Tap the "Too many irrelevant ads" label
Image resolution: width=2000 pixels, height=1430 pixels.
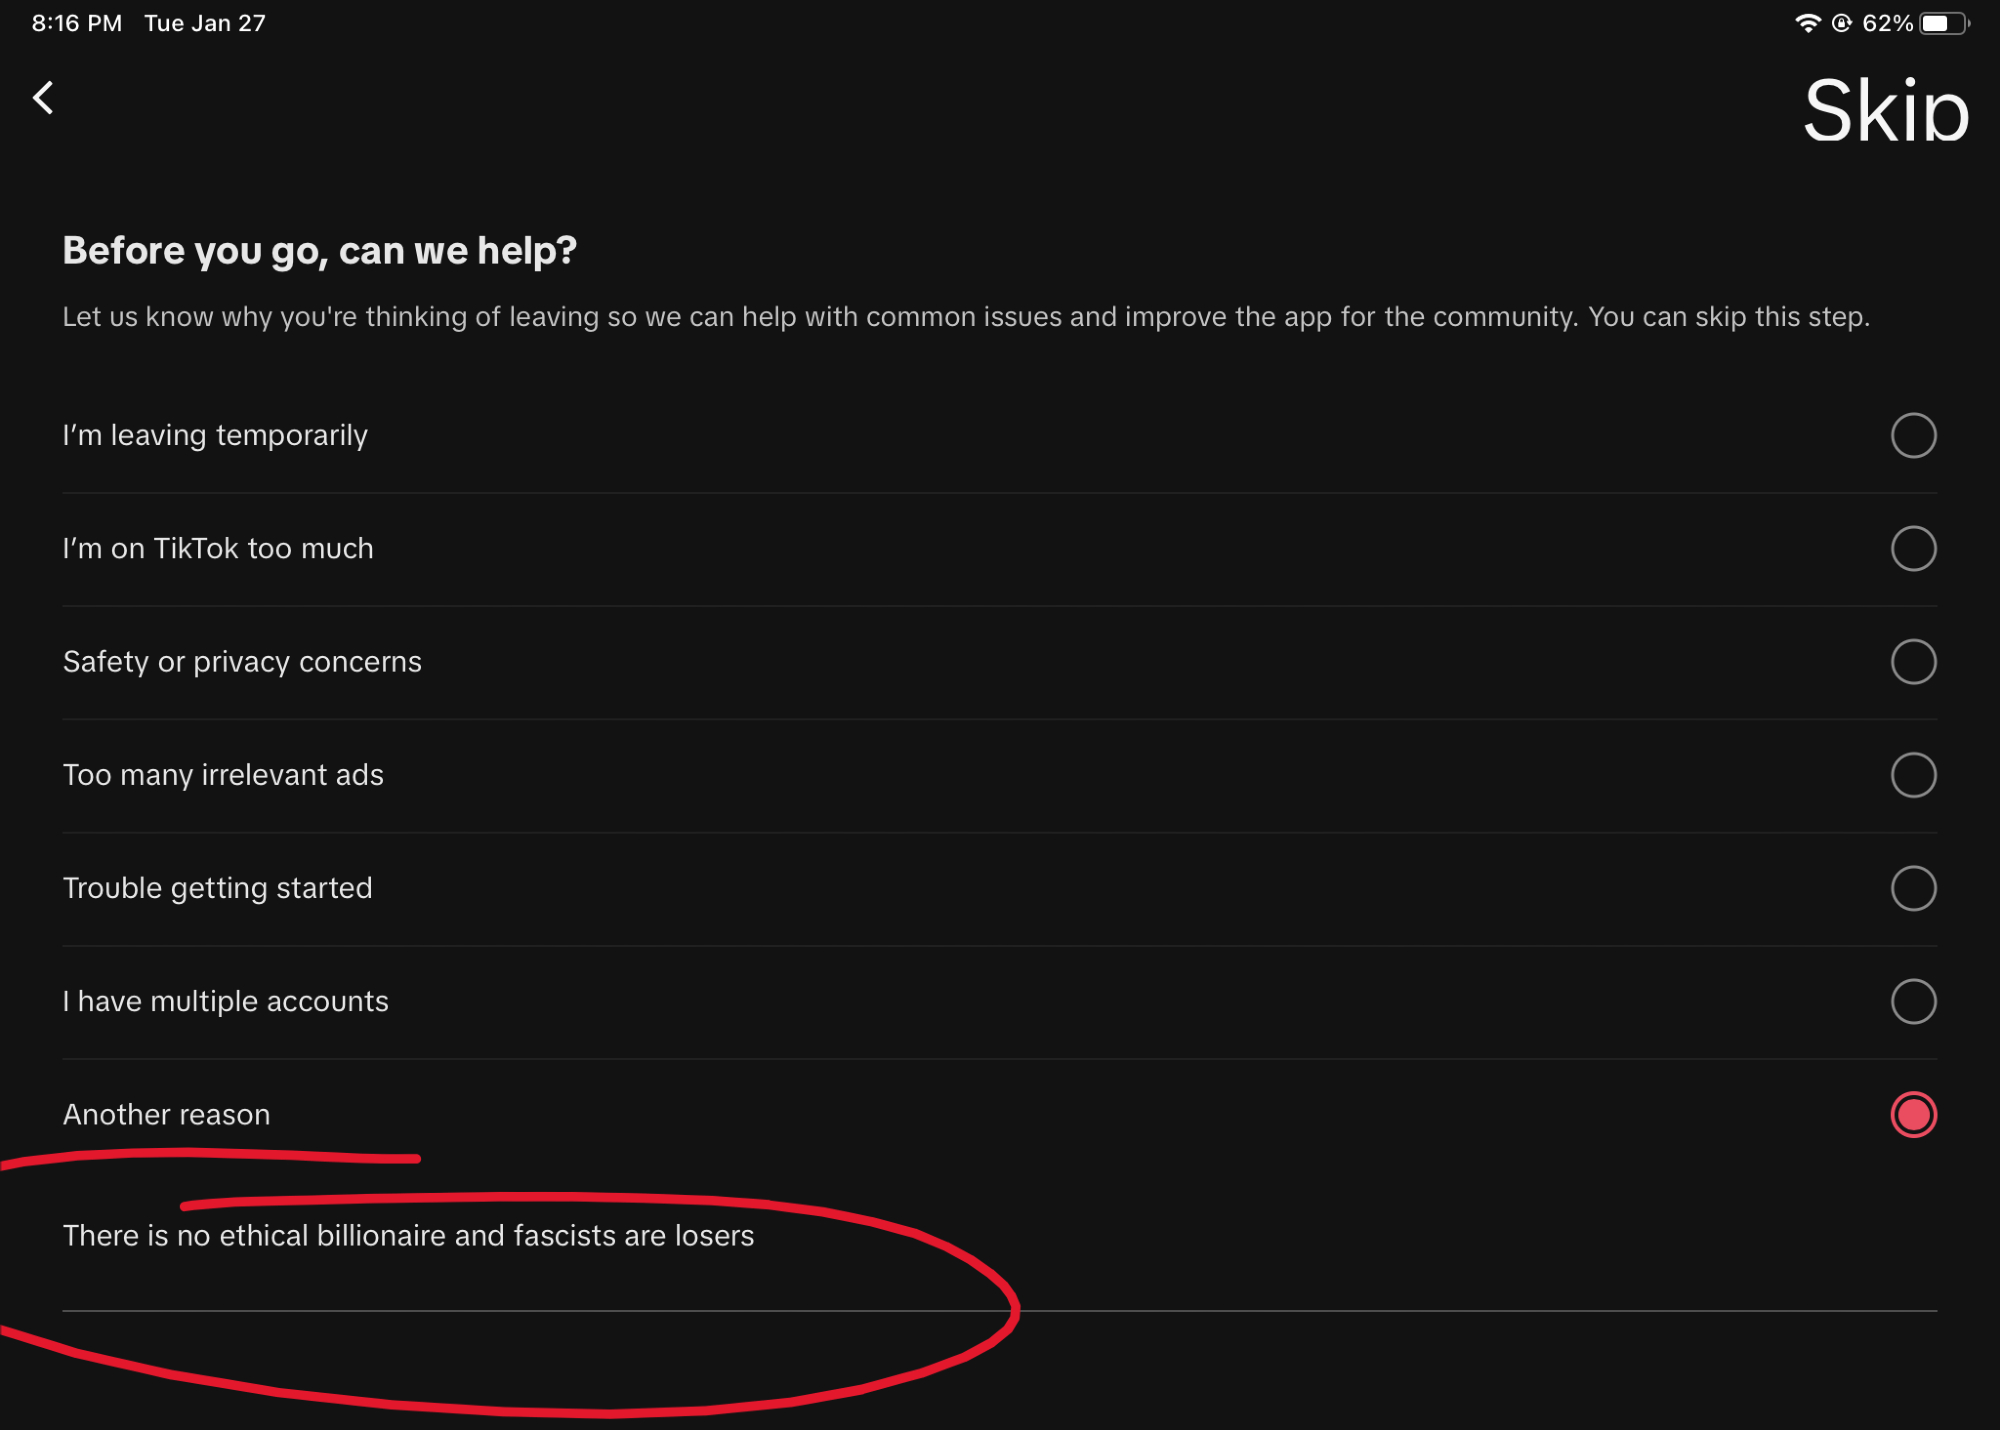tap(223, 775)
